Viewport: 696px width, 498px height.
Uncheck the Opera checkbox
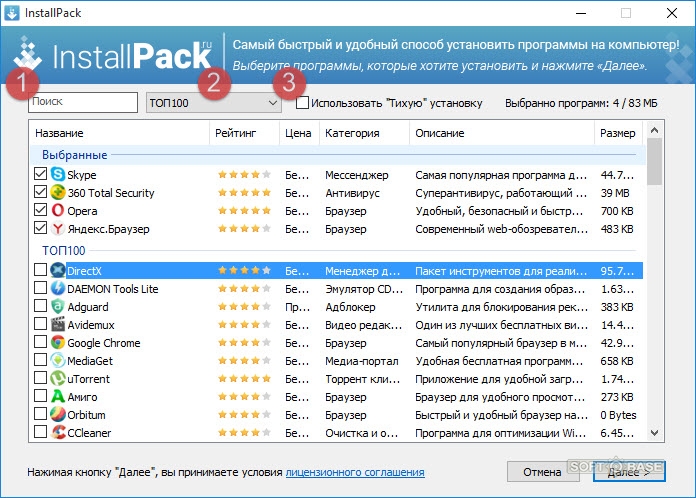coord(40,210)
